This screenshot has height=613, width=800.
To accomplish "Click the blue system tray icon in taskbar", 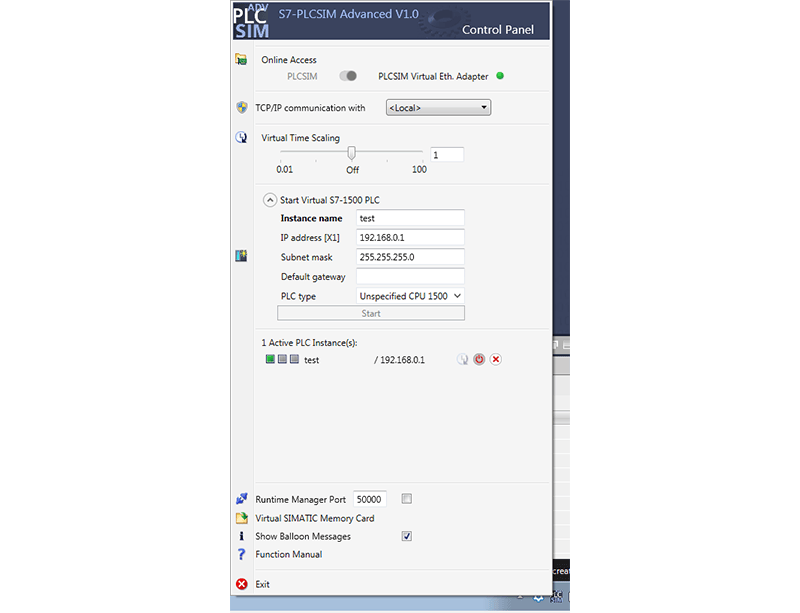I will pyautogui.click(x=538, y=598).
